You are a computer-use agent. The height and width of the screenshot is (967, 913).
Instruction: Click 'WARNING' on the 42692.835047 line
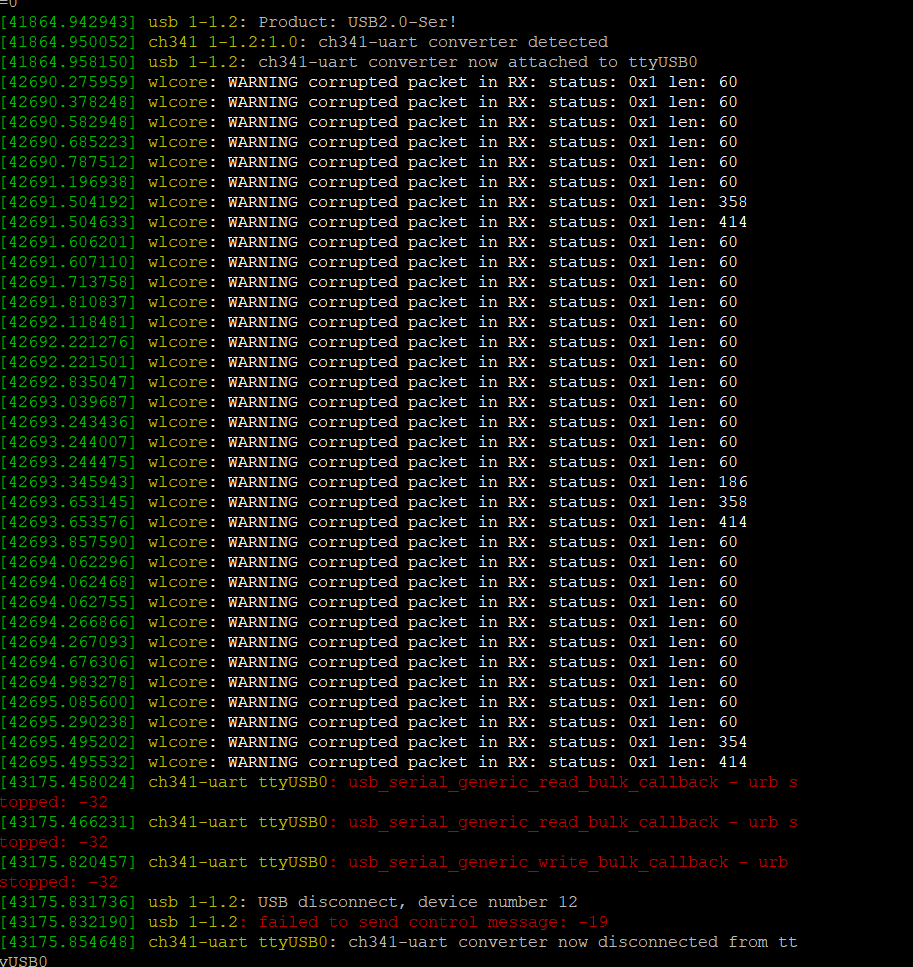point(263,382)
